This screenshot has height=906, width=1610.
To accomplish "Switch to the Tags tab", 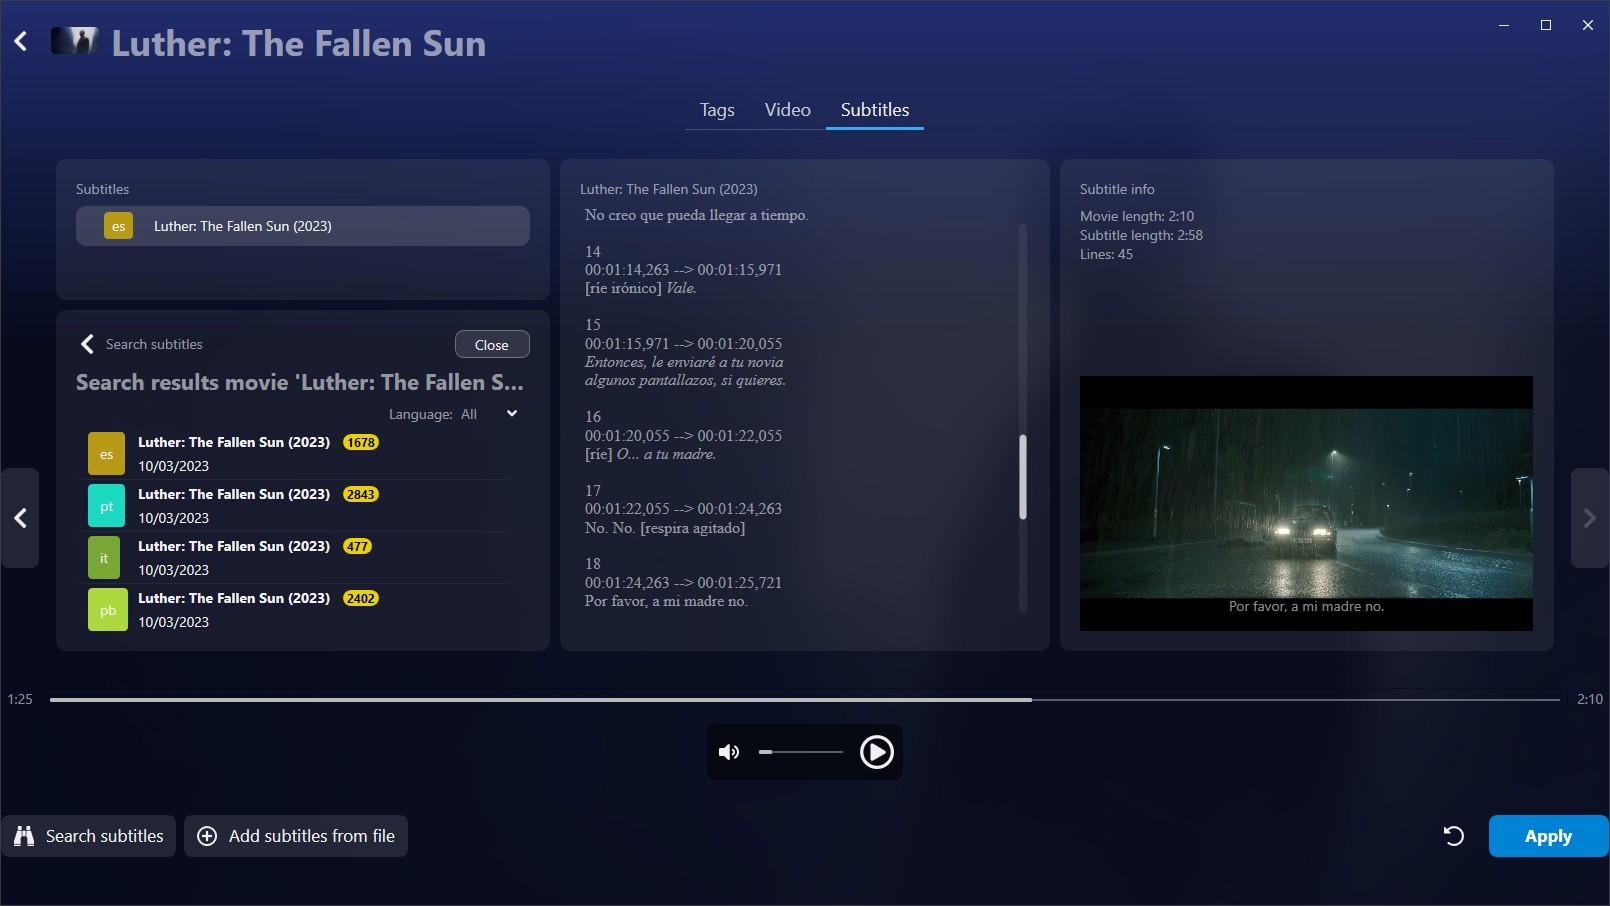I will coord(717,110).
